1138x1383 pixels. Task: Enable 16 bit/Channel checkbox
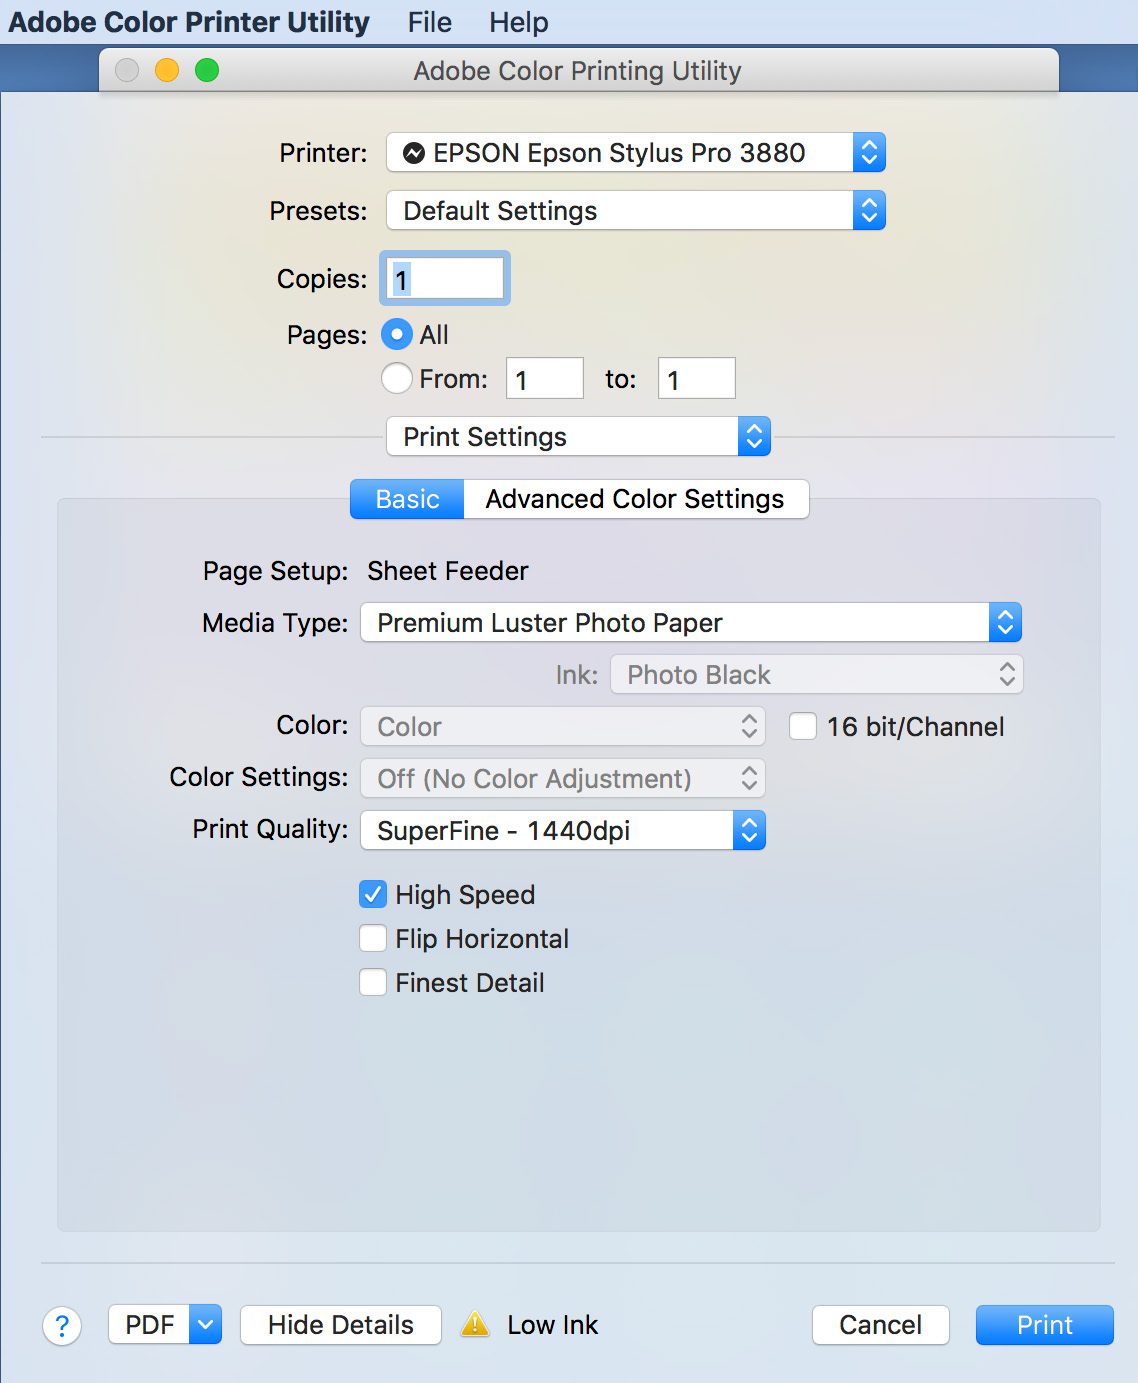click(x=803, y=726)
